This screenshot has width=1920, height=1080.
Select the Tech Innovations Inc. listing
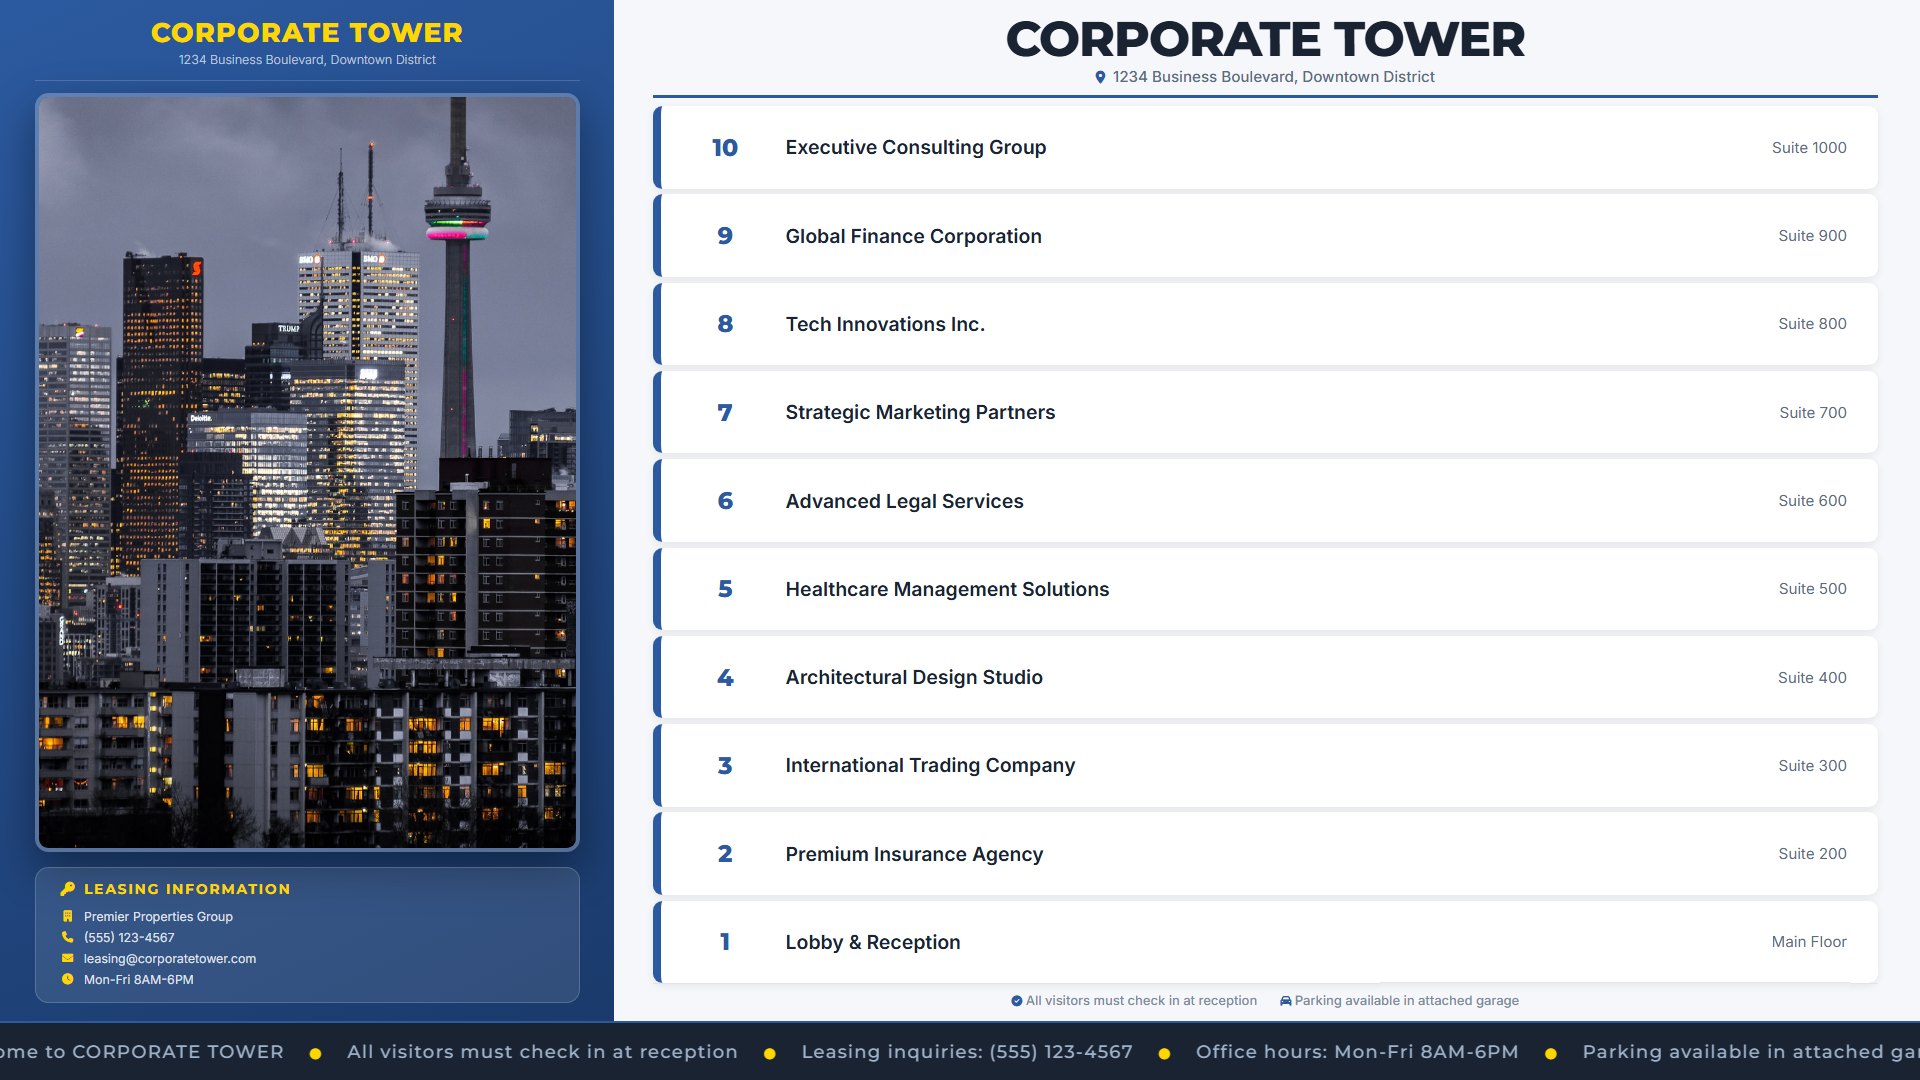(x=1265, y=324)
